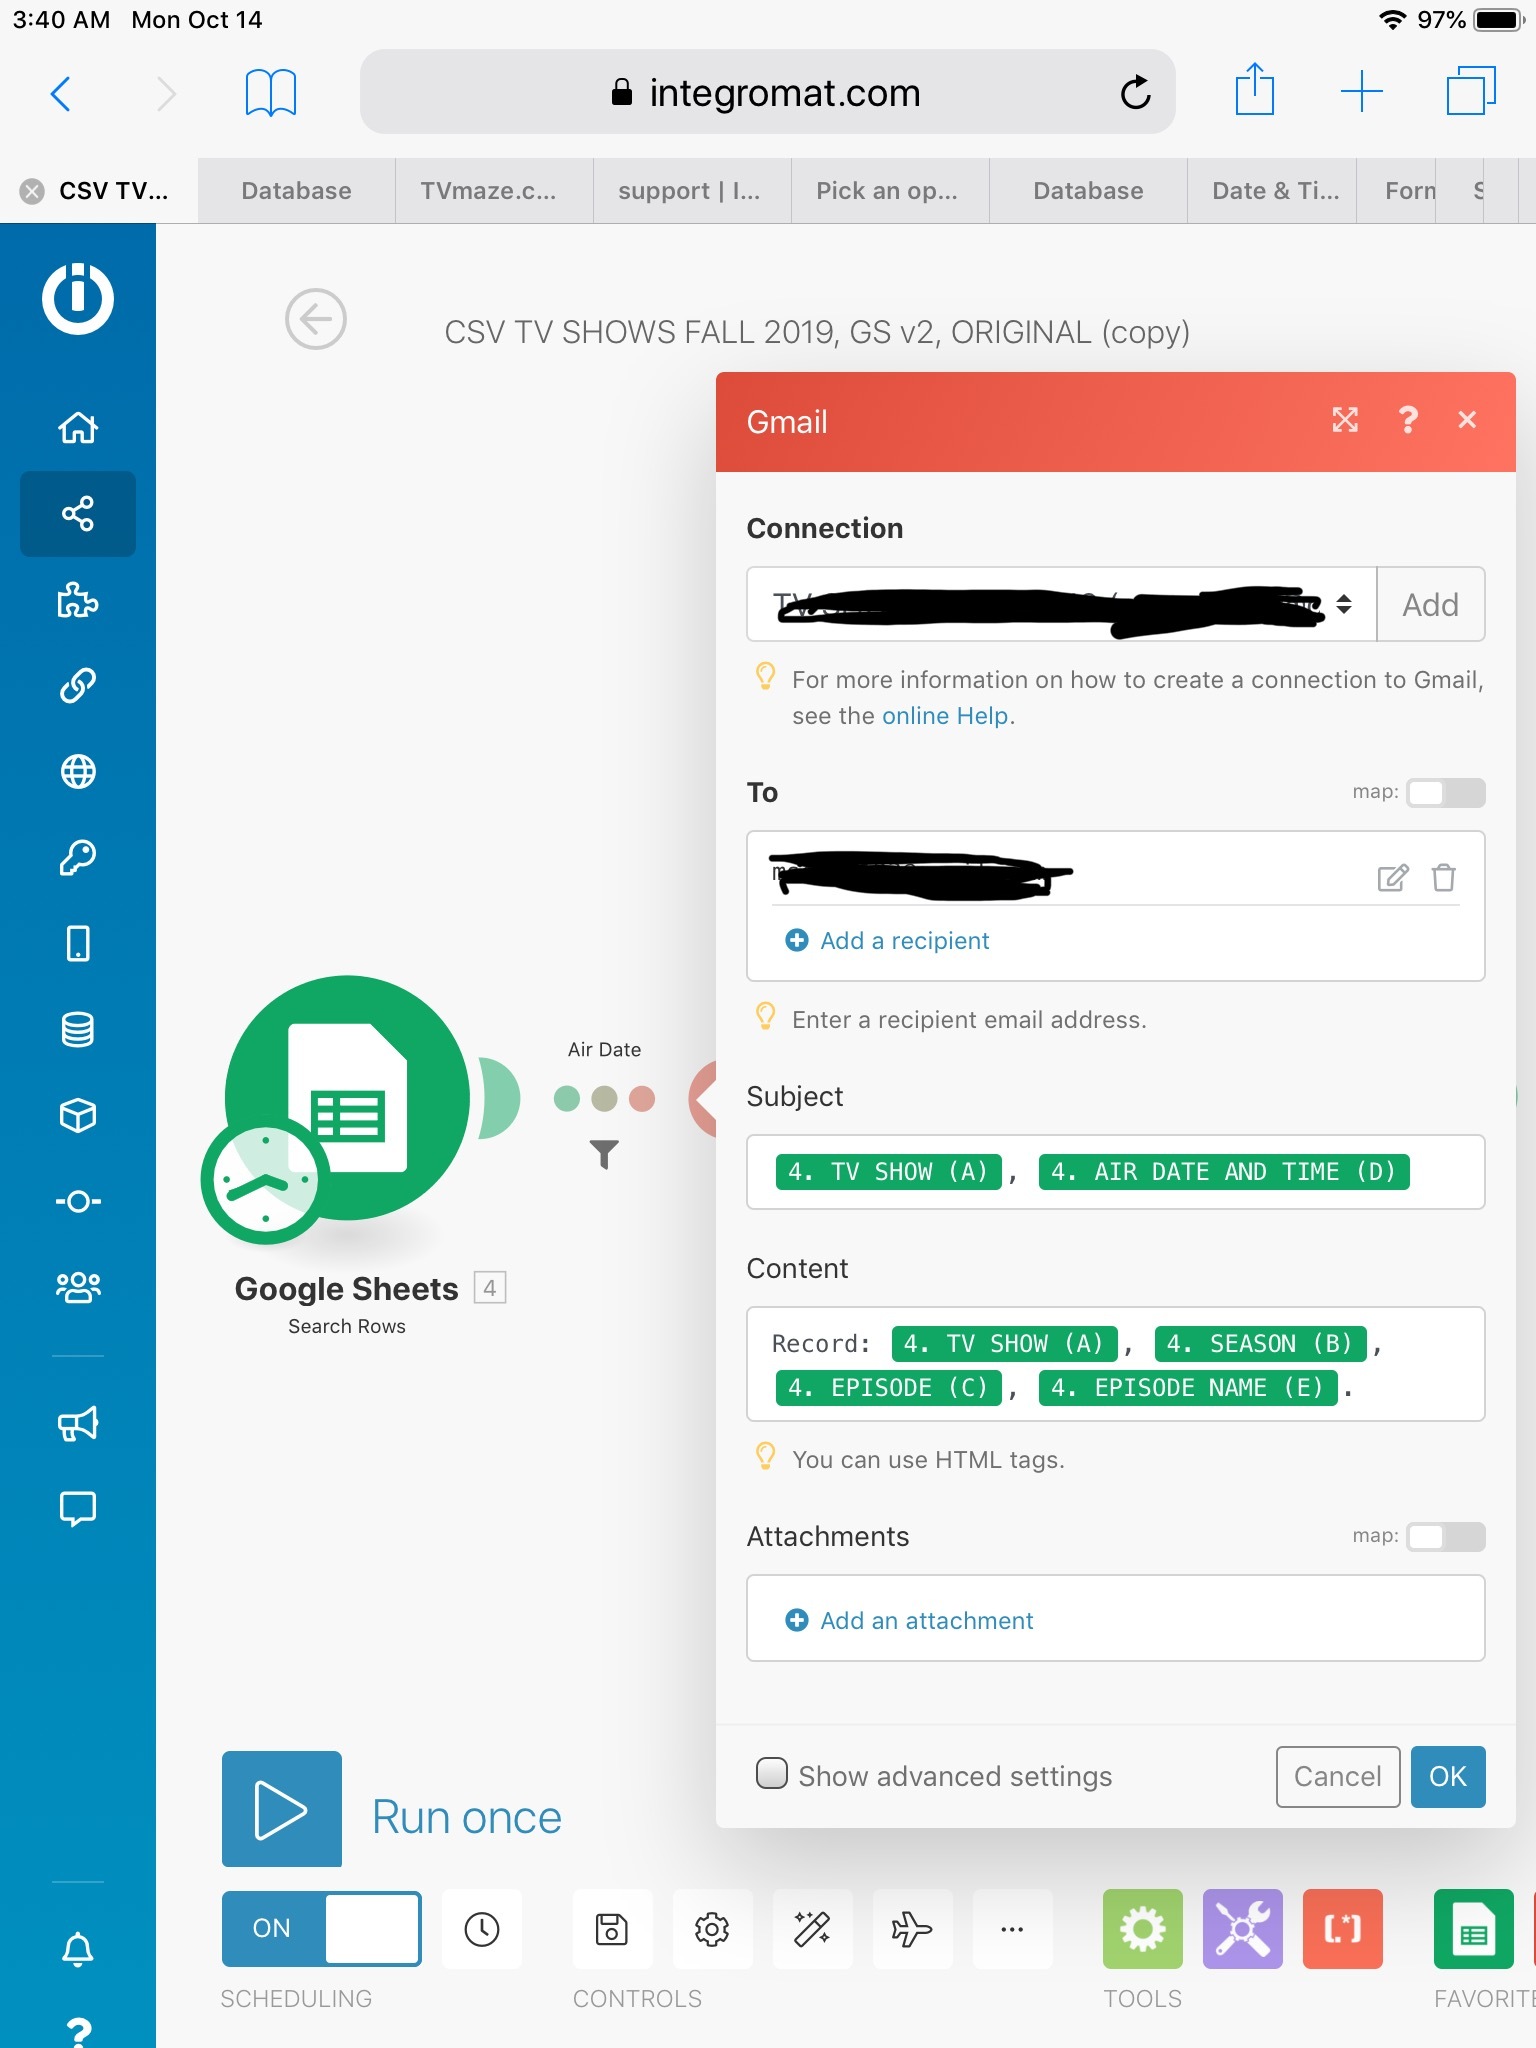Open the Google Sheets Search Rows module
Screen dimensions: 1536x2048
click(347, 1098)
